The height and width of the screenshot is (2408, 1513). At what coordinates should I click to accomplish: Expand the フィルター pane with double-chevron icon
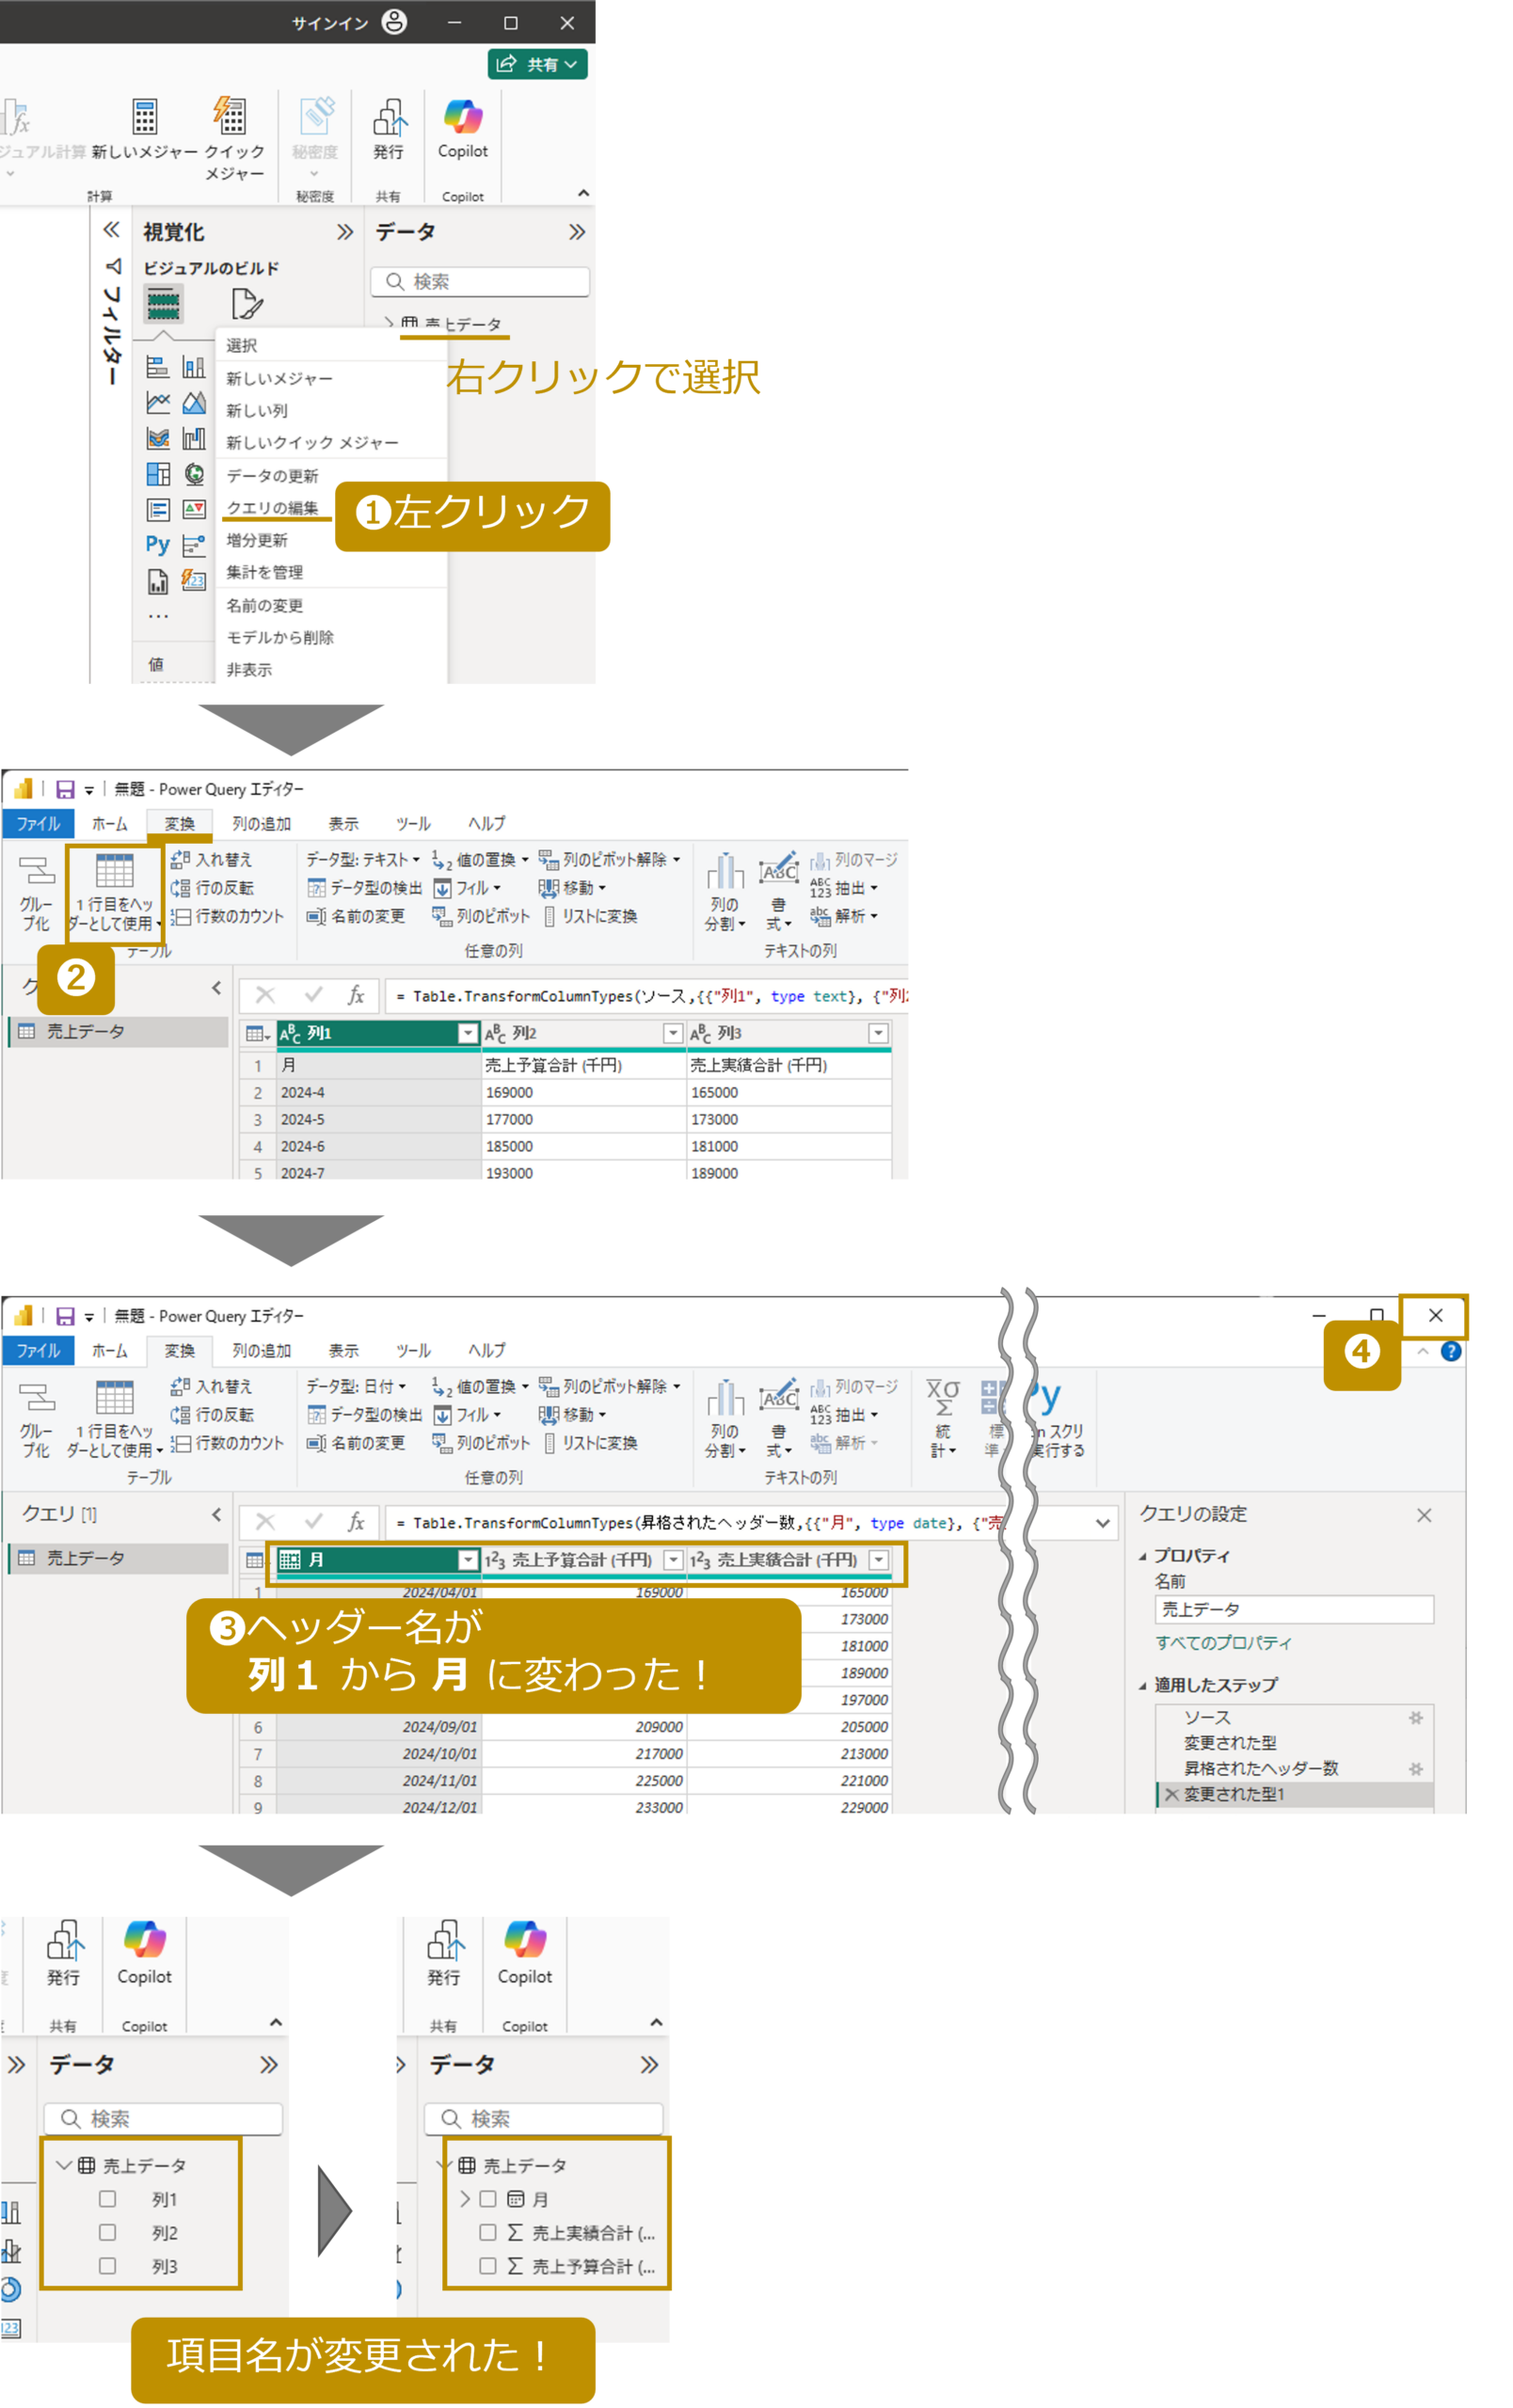tap(111, 230)
